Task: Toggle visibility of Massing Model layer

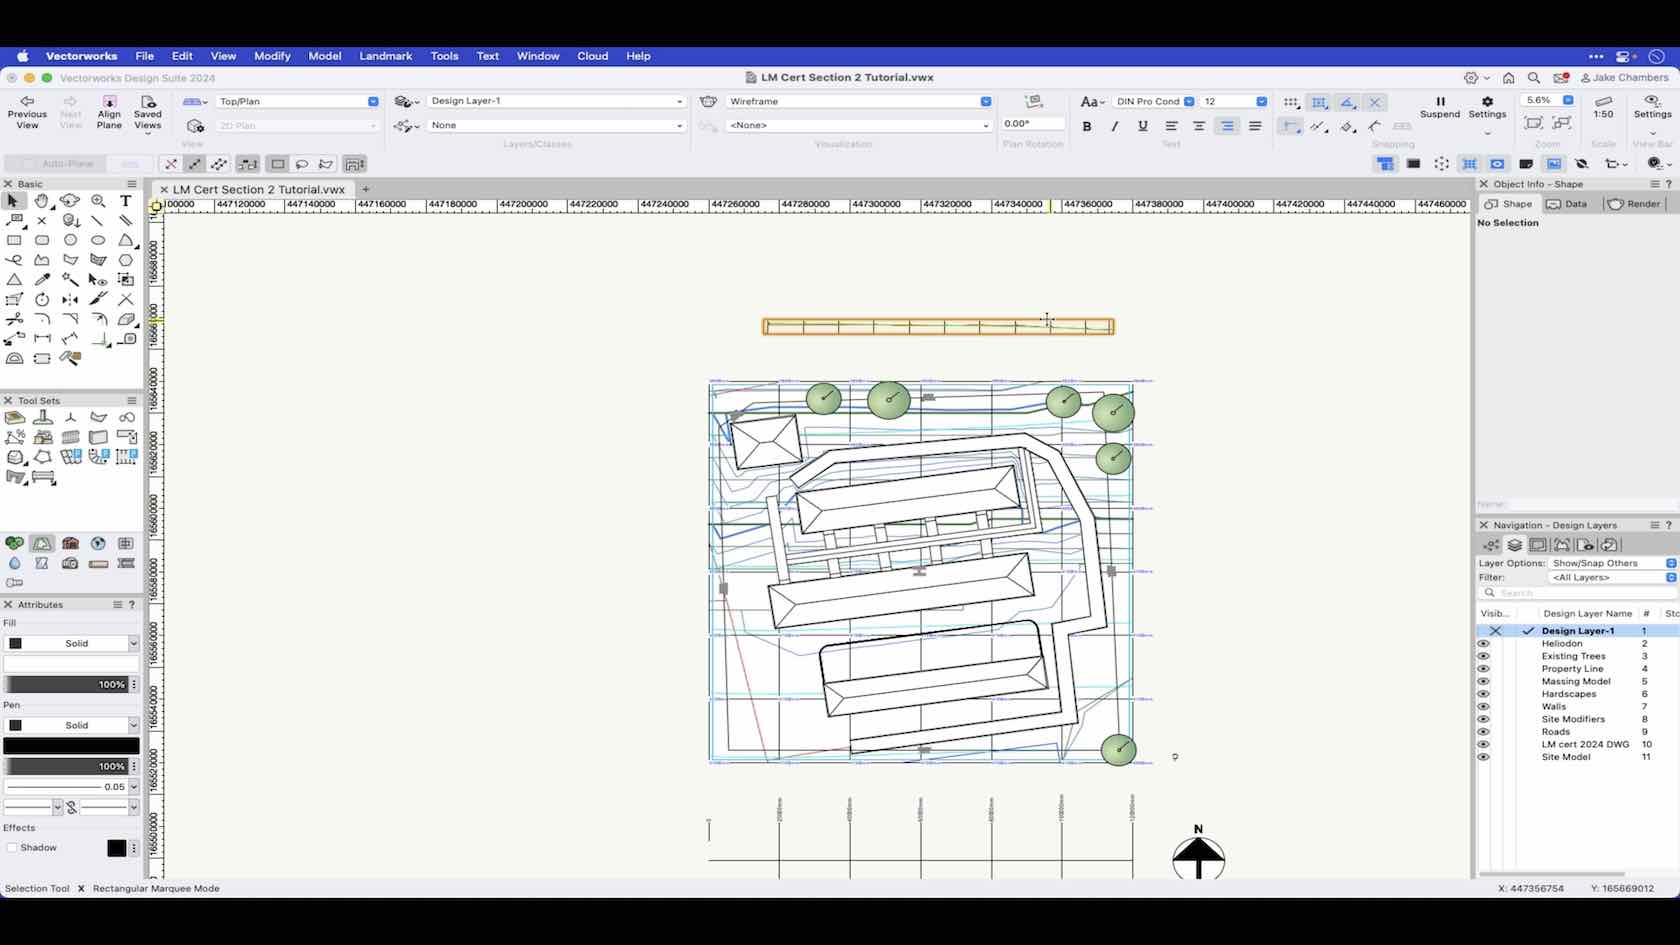Action: click(1484, 682)
